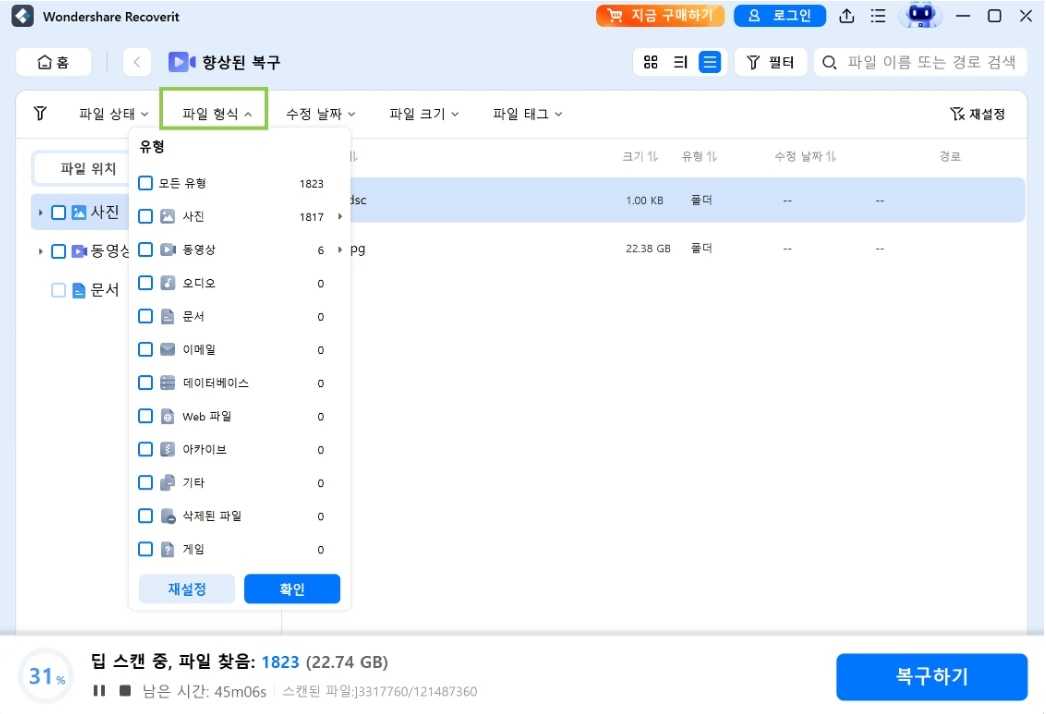
Task: Click the 문서 document icon in the sidebar
Action: [79, 290]
